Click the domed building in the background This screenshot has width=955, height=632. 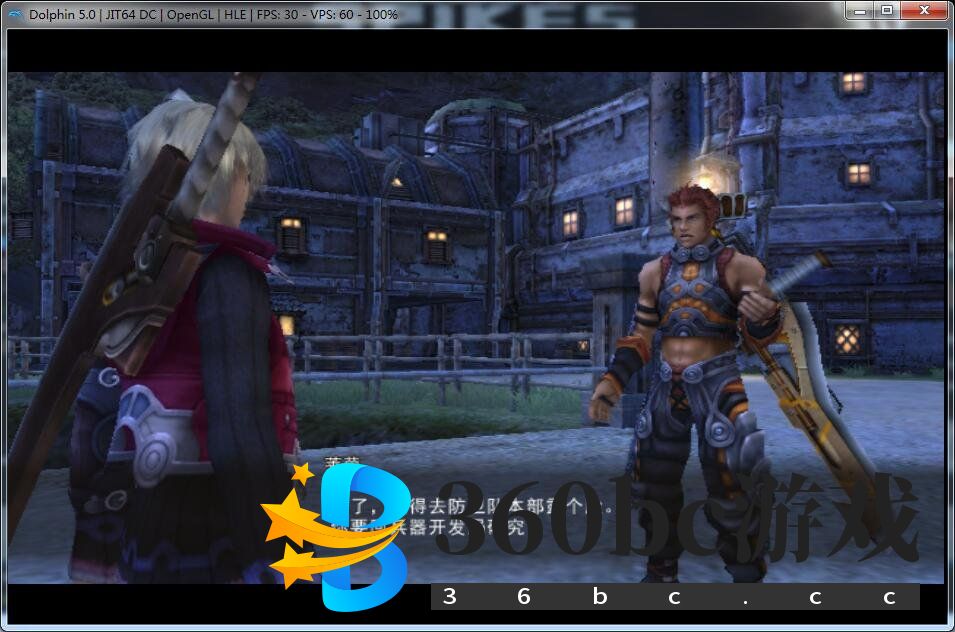point(470,130)
